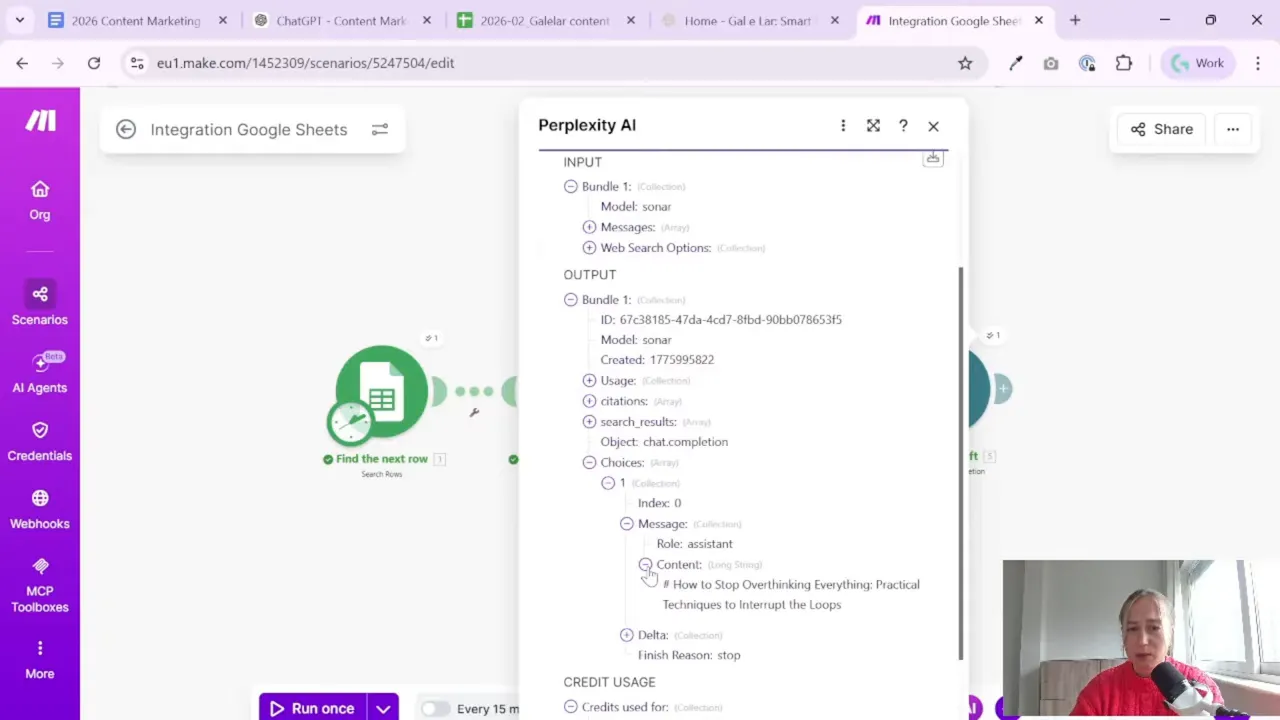
Task: Collapse Choices array
Action: pos(589,462)
